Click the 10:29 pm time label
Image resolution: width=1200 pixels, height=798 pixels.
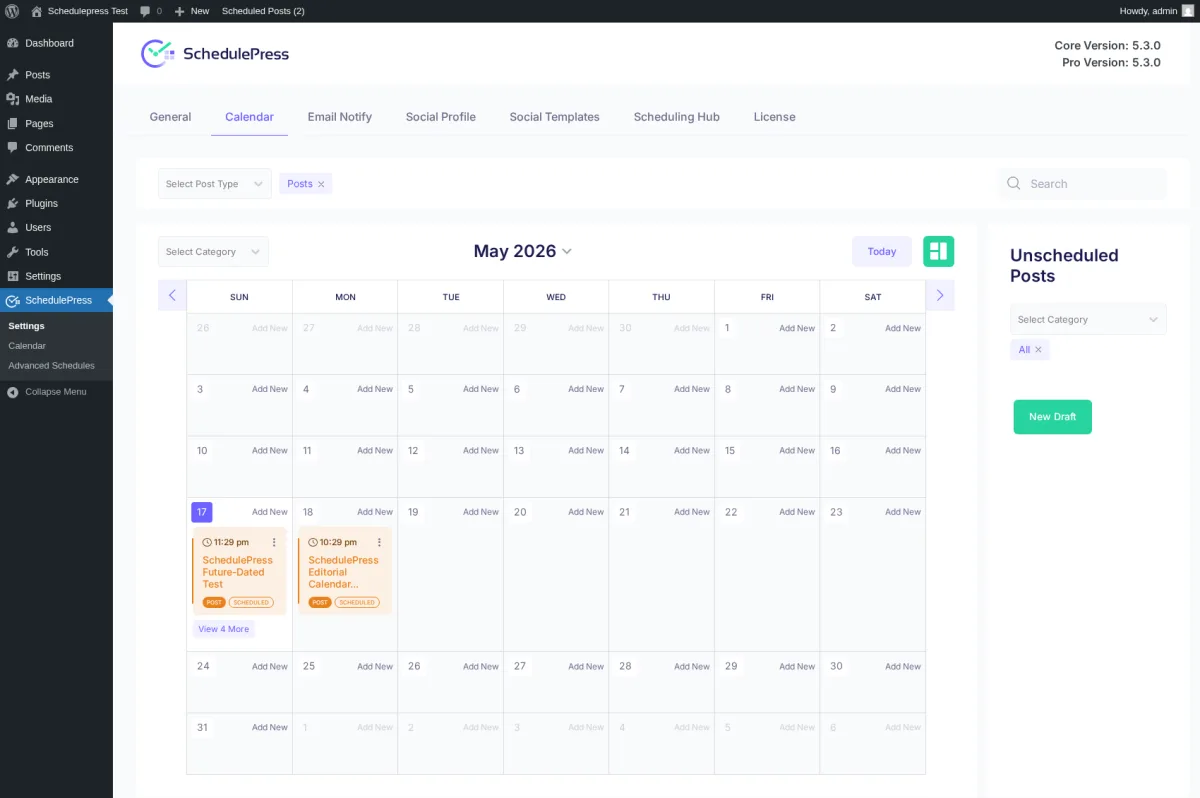tap(332, 542)
